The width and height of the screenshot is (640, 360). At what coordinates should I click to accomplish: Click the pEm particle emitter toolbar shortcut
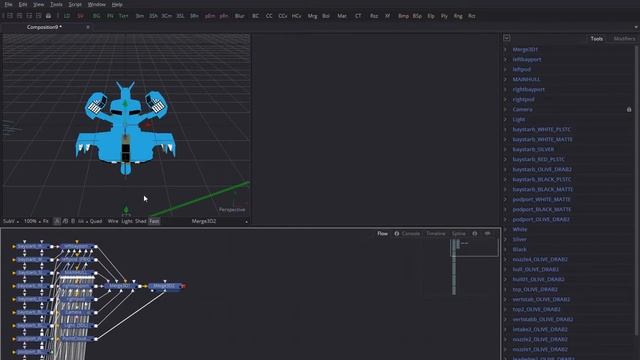coord(210,16)
